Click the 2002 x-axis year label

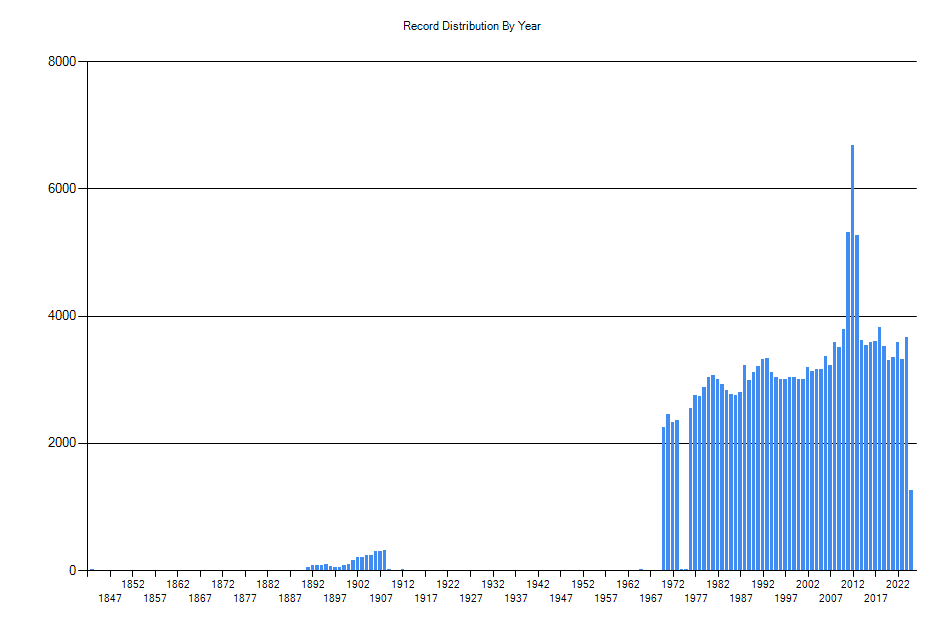pyautogui.click(x=807, y=584)
